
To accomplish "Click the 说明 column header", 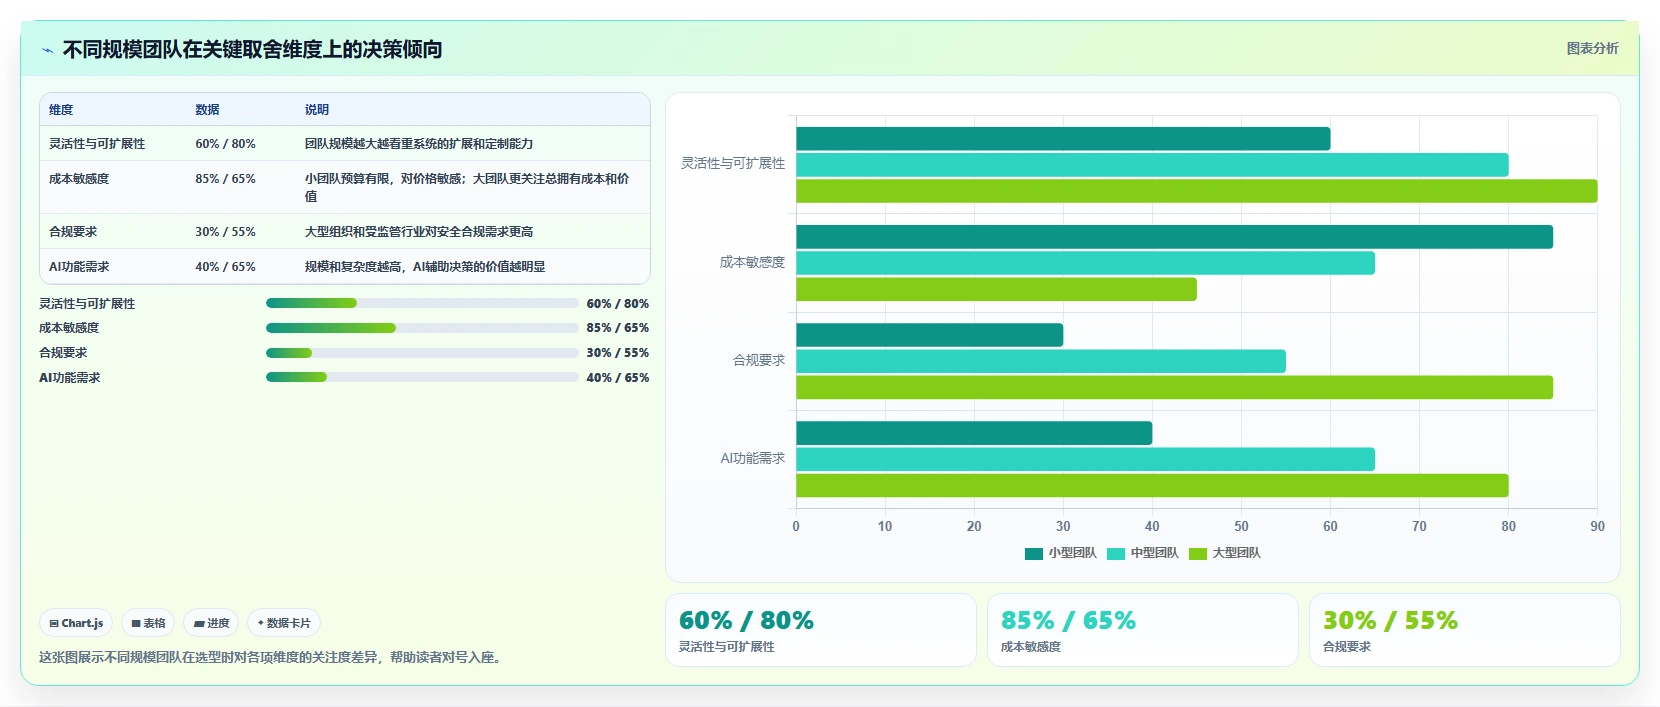I will pyautogui.click(x=317, y=110).
